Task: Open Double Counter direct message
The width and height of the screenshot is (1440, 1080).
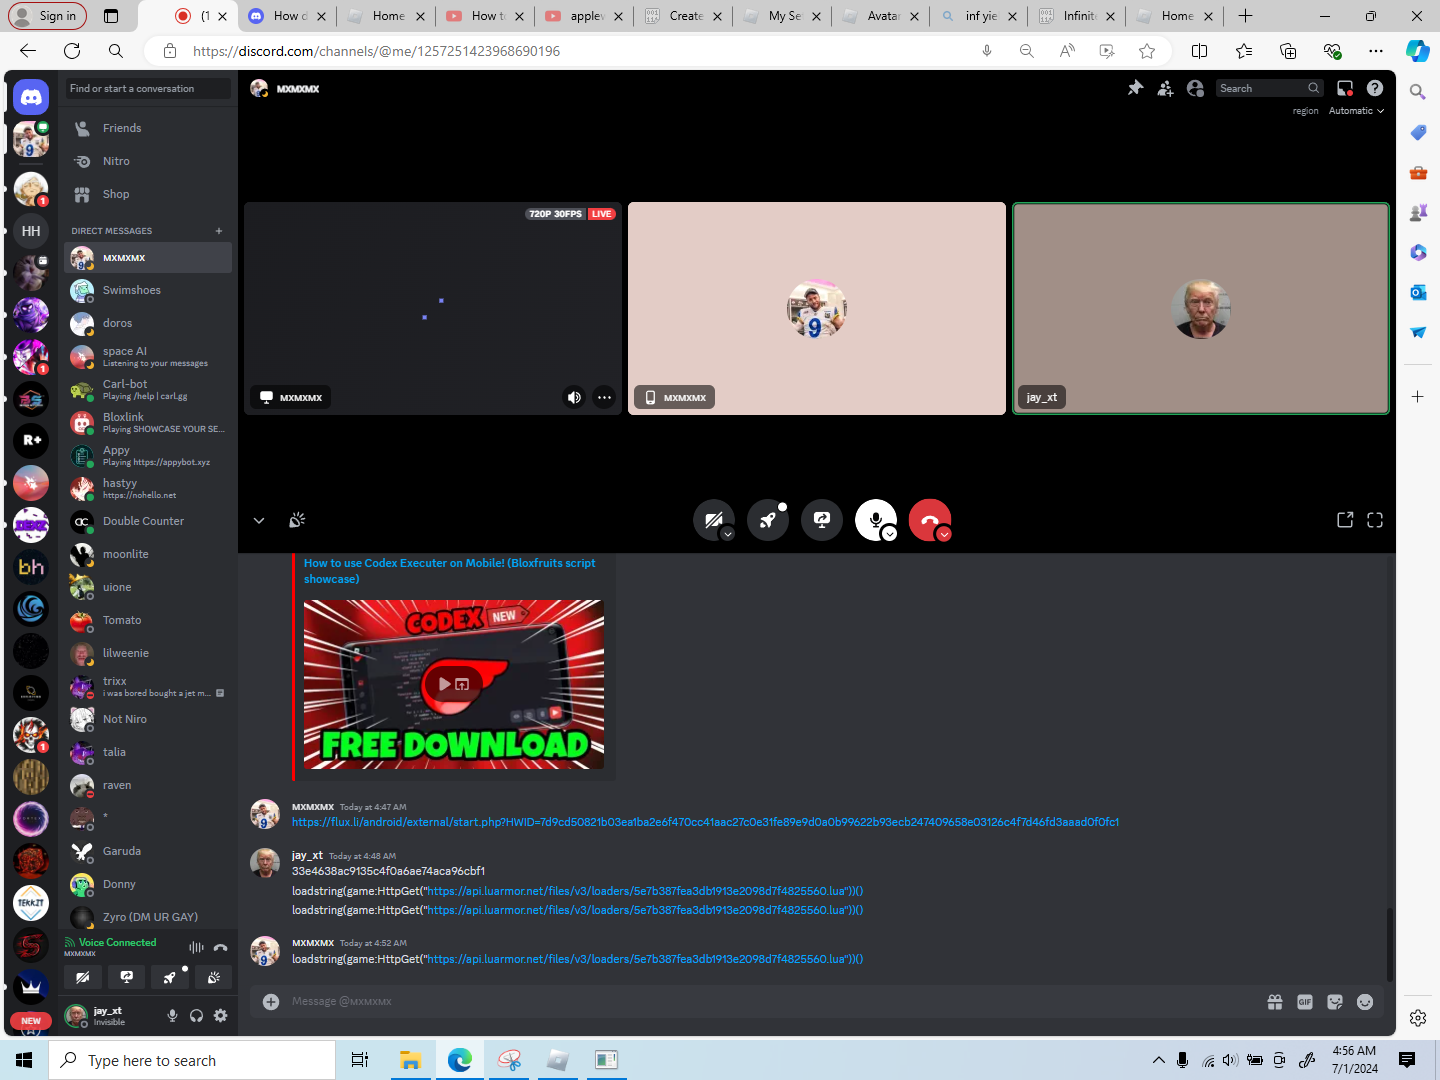Action: coord(148,521)
